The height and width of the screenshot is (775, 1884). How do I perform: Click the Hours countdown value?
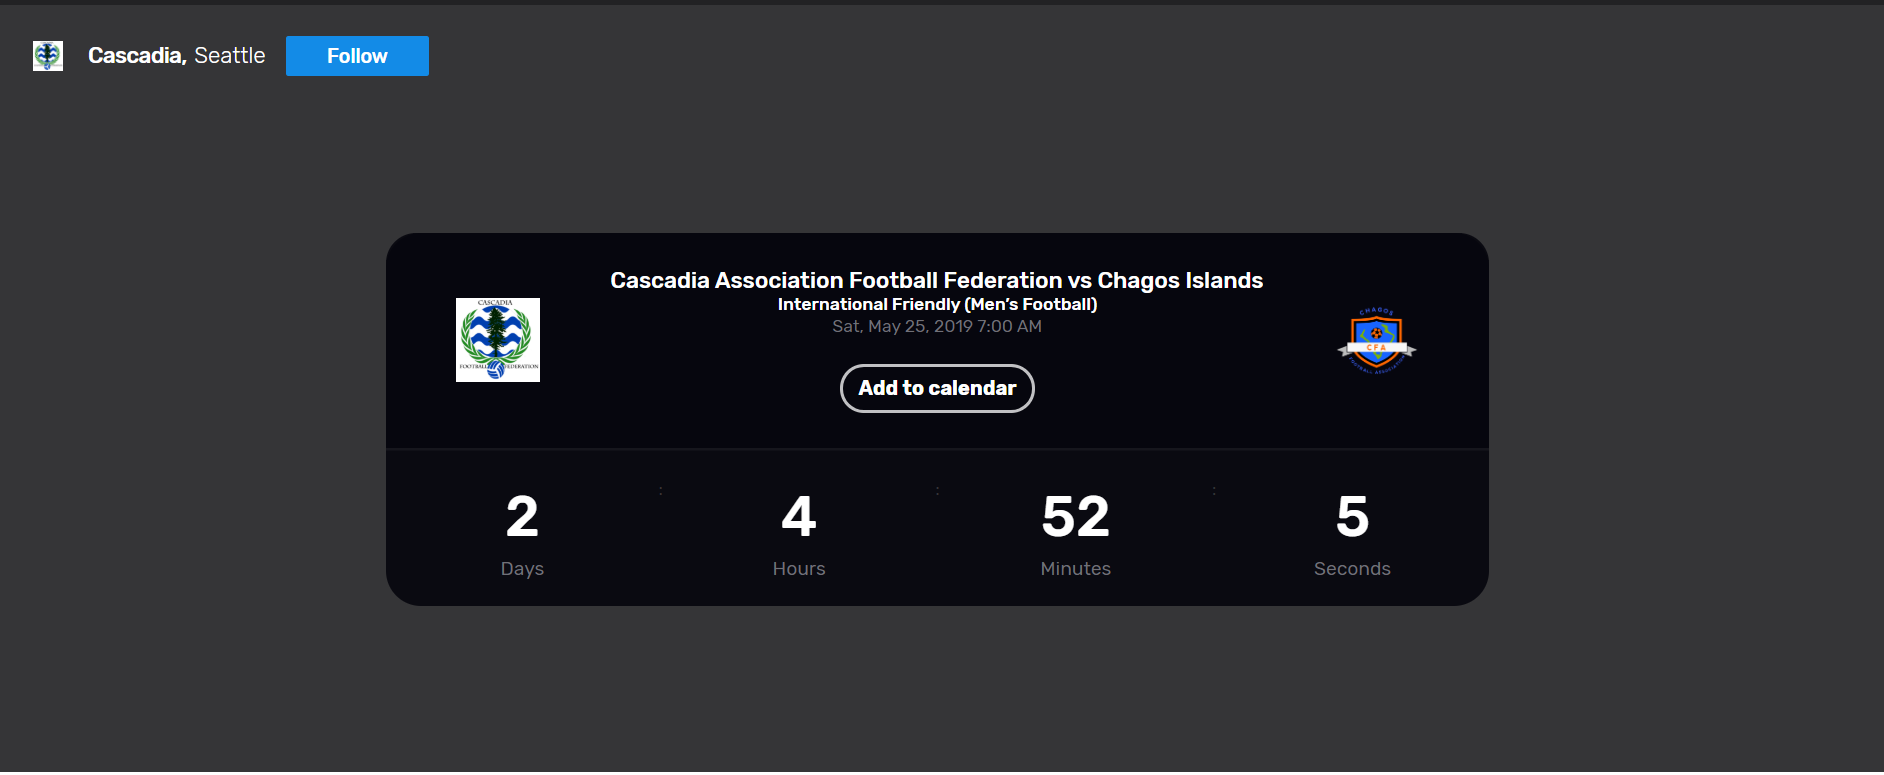799,517
